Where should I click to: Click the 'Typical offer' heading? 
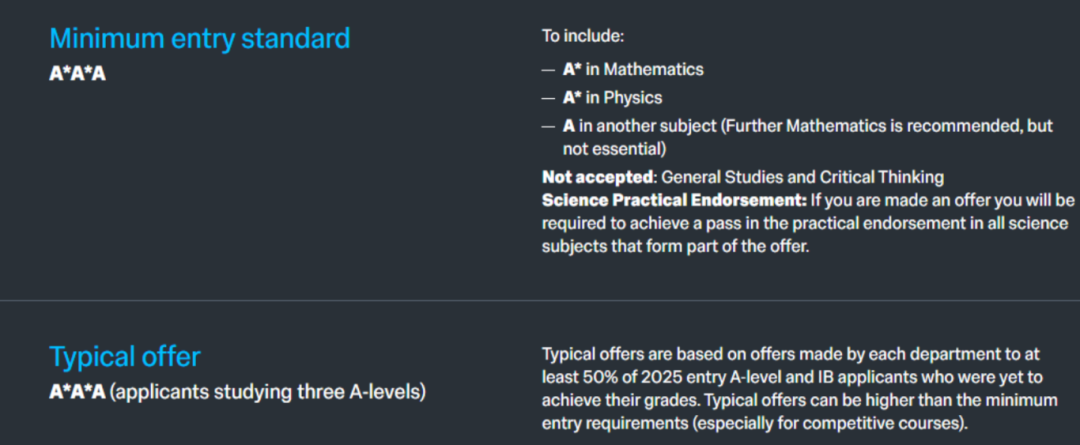pos(125,357)
